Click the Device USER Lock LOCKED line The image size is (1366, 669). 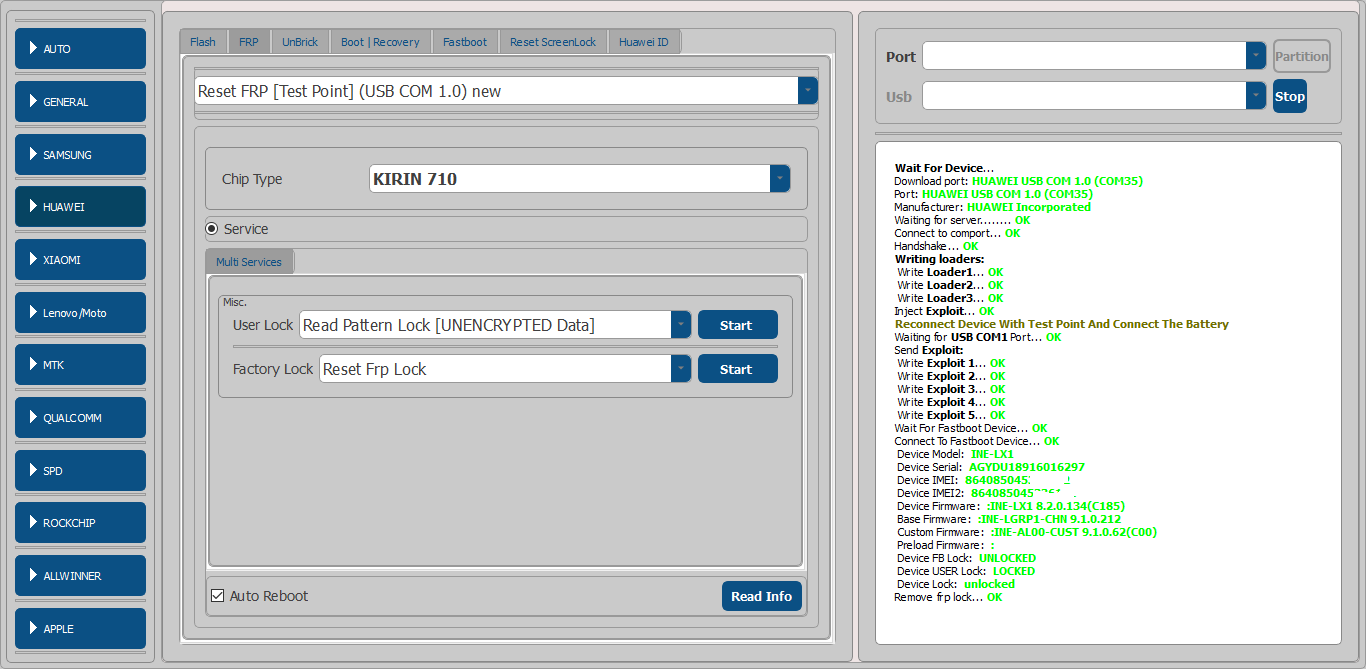click(966, 571)
